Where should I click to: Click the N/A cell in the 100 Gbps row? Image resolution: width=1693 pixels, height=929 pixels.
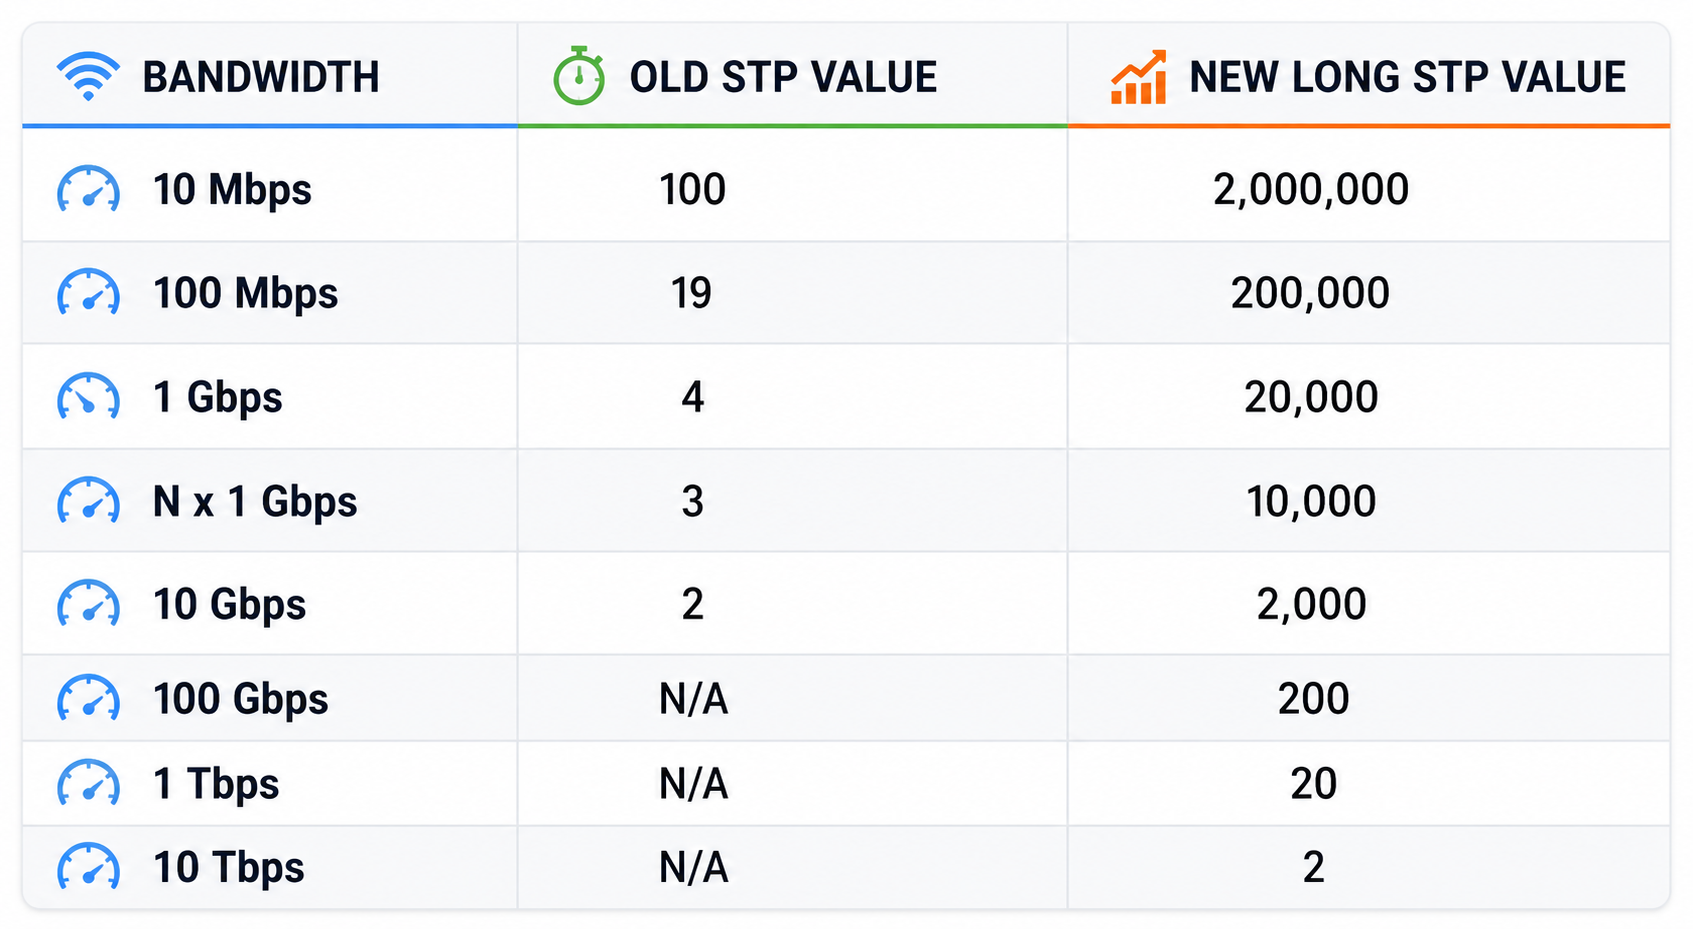coord(693,699)
